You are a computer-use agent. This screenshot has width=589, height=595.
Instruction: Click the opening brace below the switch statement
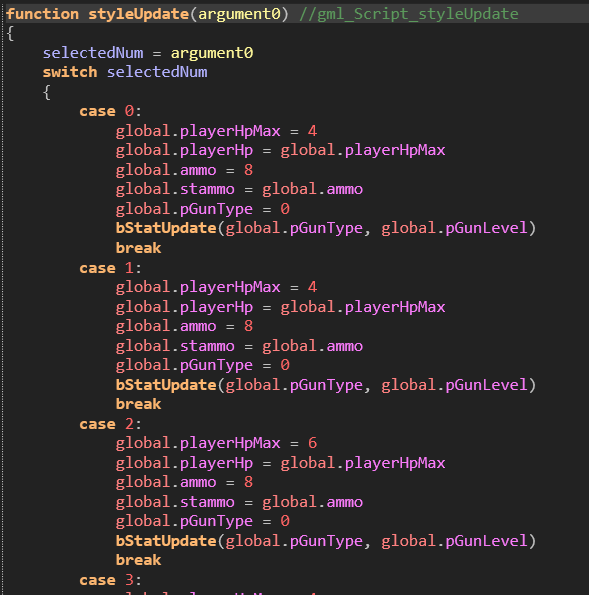point(47,92)
